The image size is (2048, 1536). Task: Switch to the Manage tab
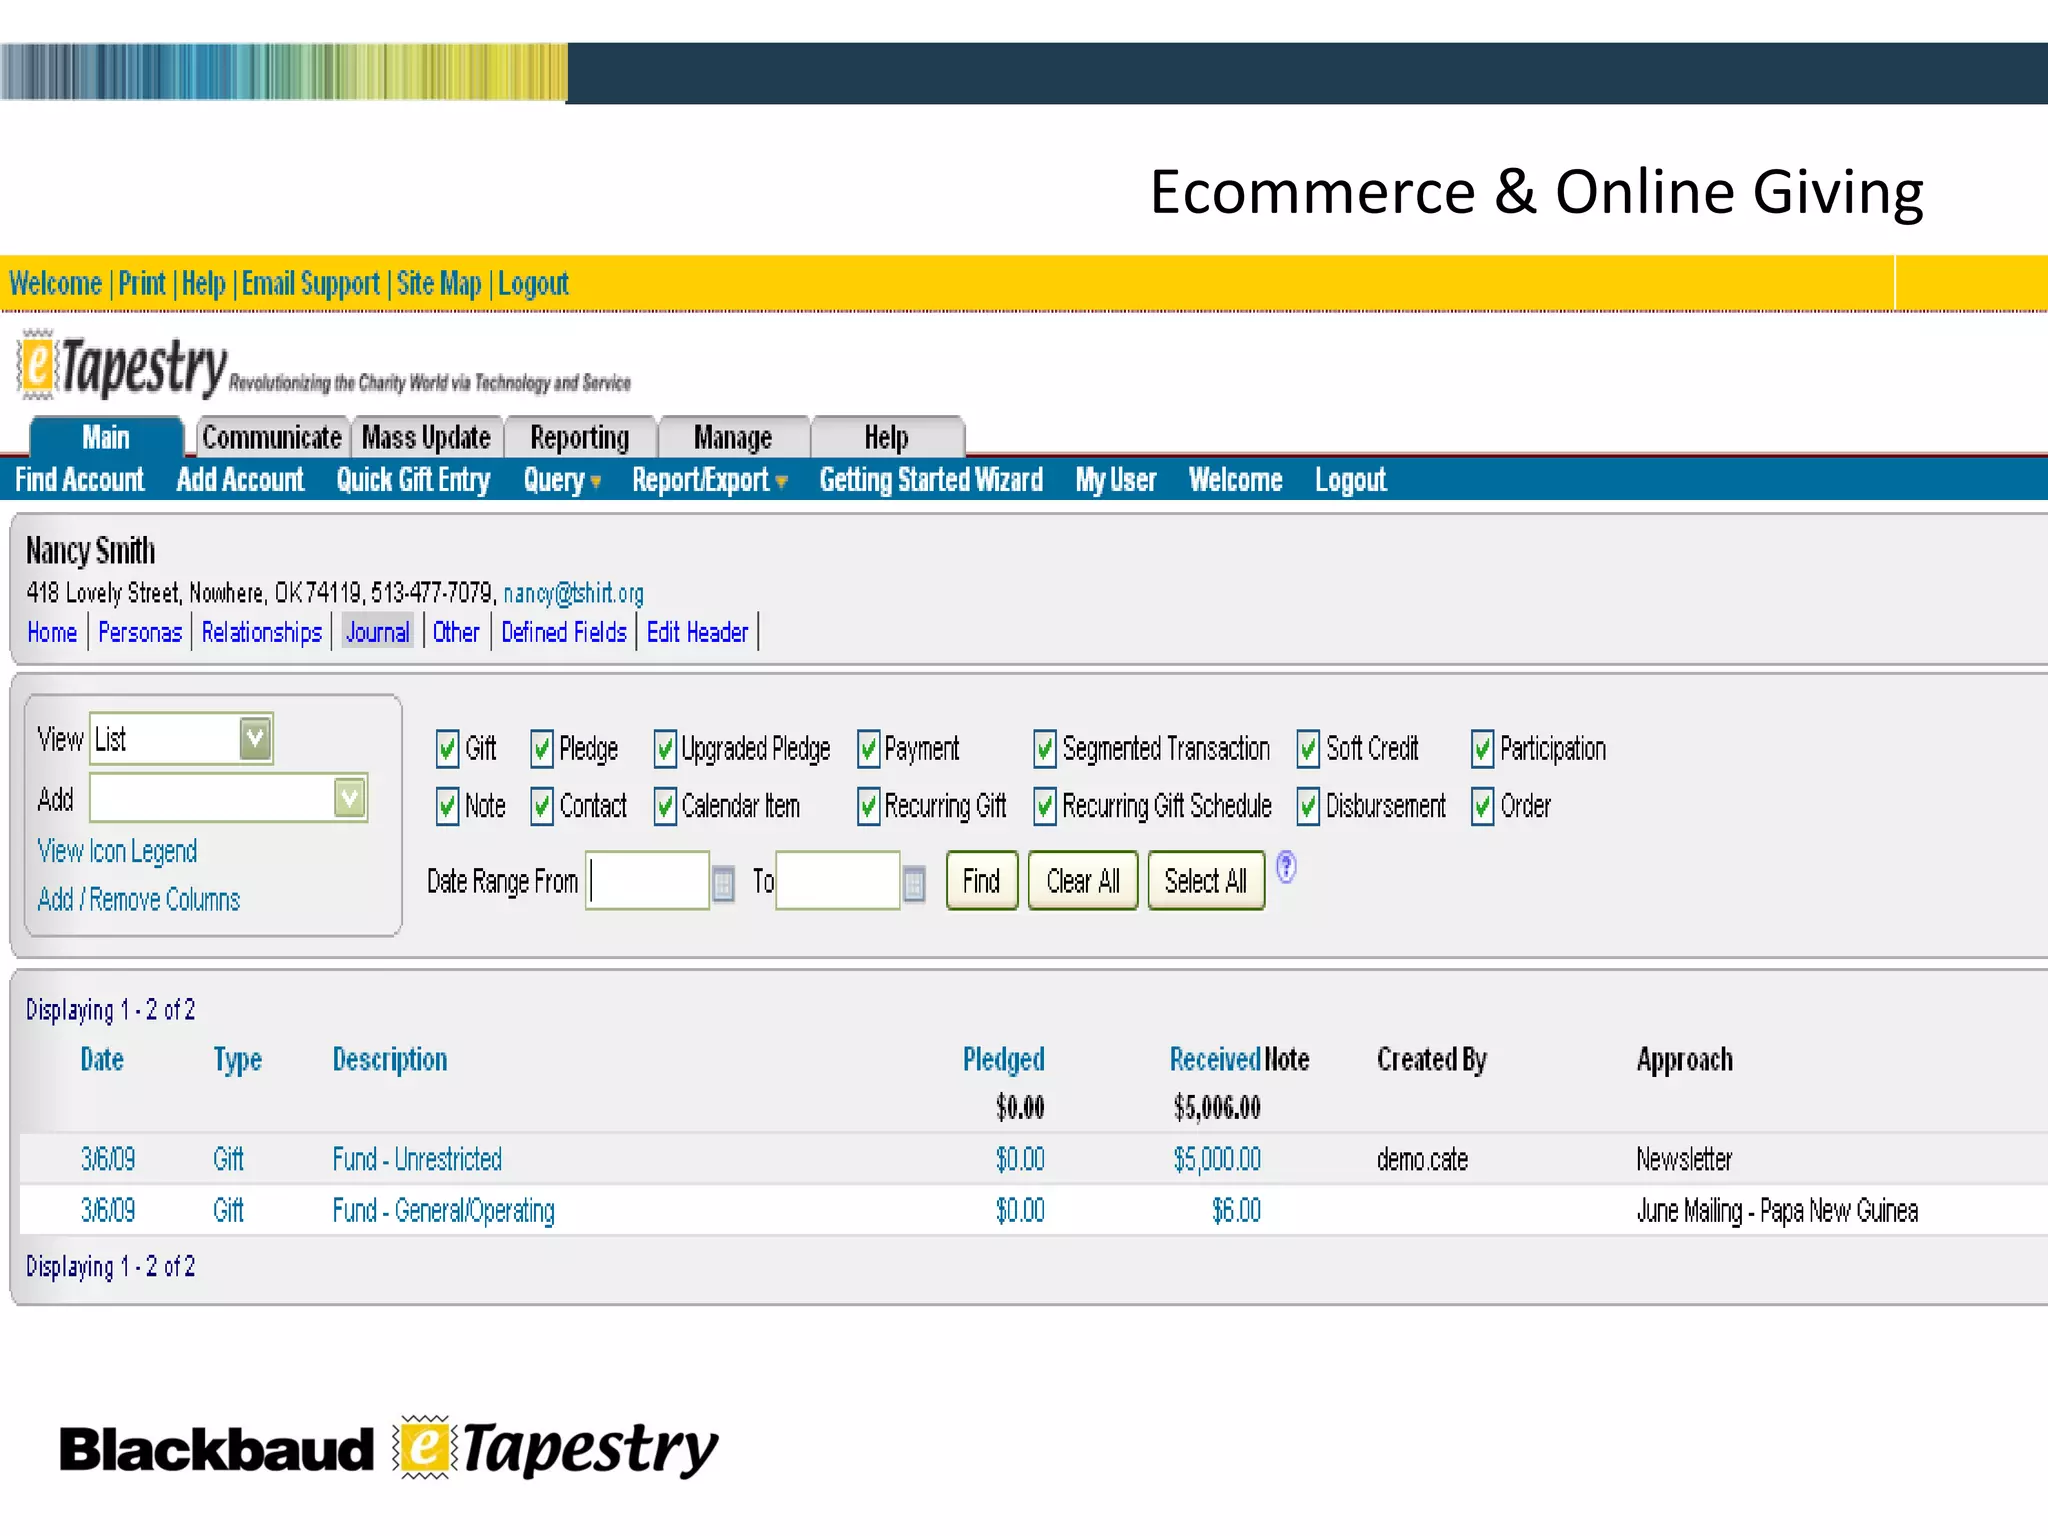click(x=733, y=437)
